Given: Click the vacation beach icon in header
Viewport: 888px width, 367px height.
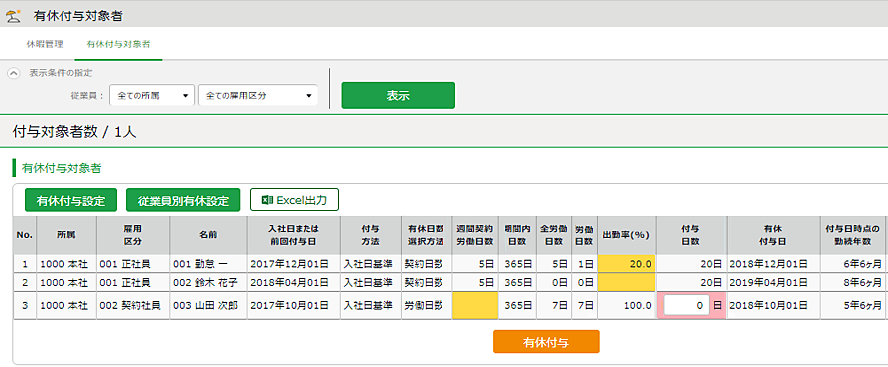Looking at the screenshot, I should tap(13, 16).
